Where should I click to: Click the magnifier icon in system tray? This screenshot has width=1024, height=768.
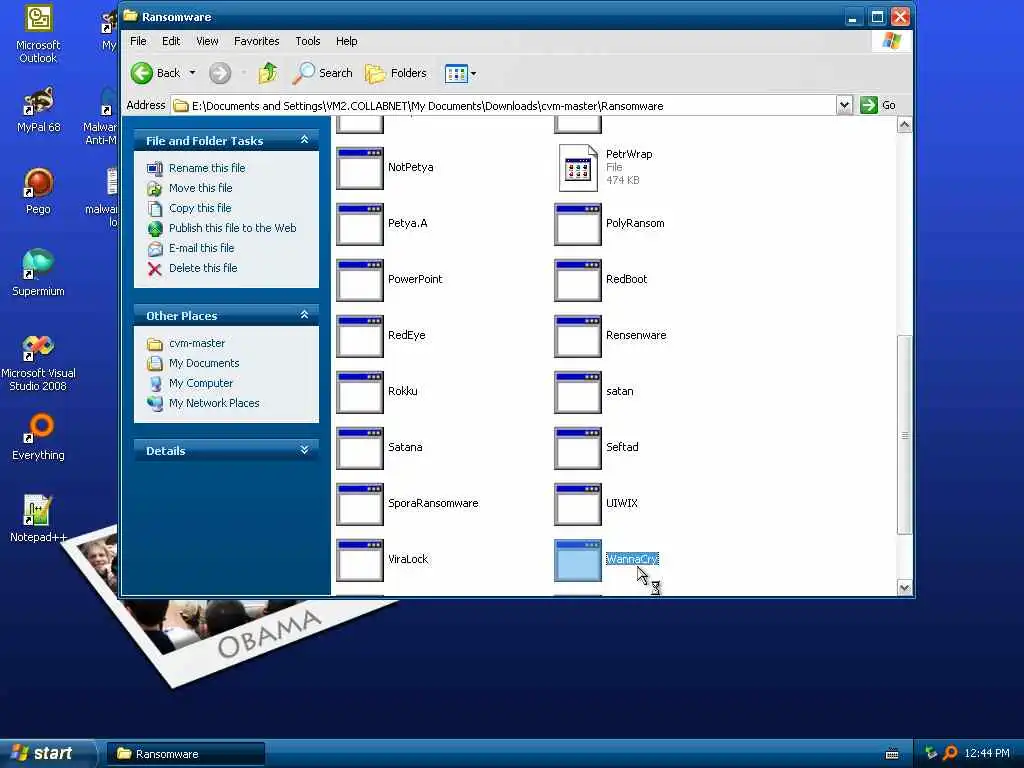(x=950, y=753)
